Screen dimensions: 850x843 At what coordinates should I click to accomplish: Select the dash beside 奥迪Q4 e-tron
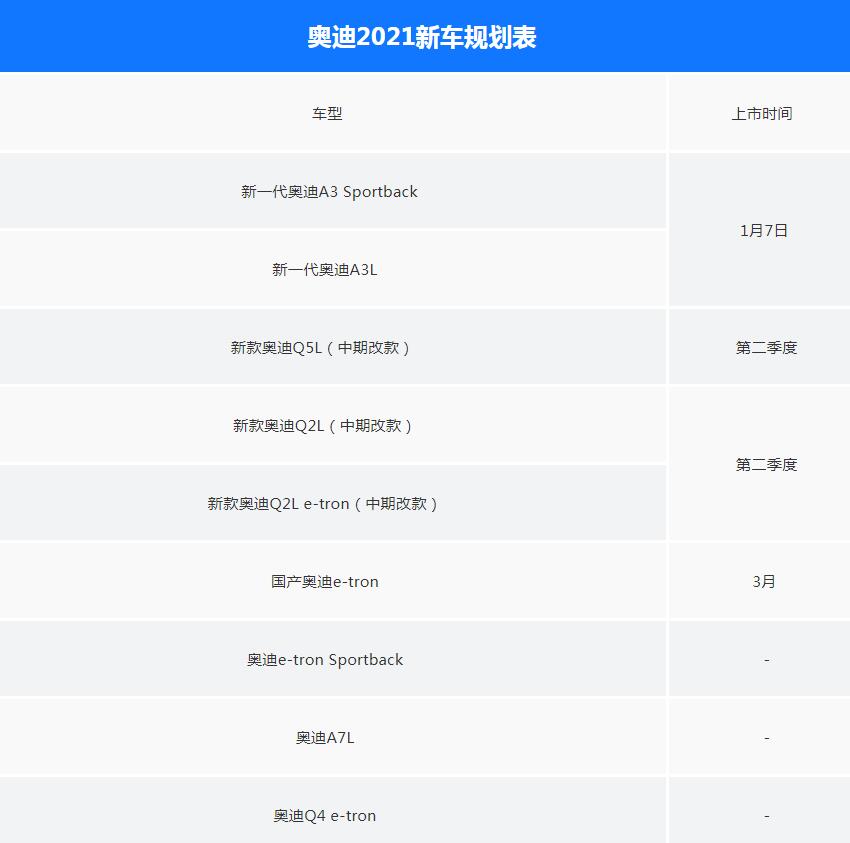pyautogui.click(x=767, y=816)
